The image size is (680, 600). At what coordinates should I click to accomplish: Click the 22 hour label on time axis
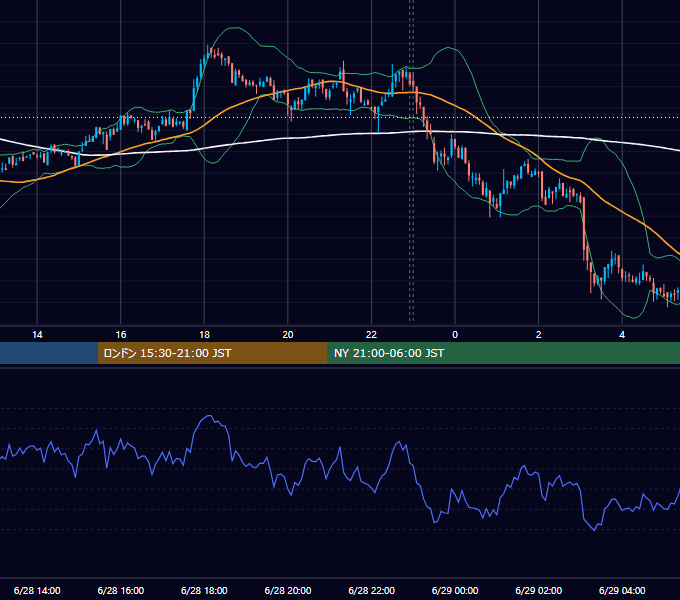click(x=371, y=335)
